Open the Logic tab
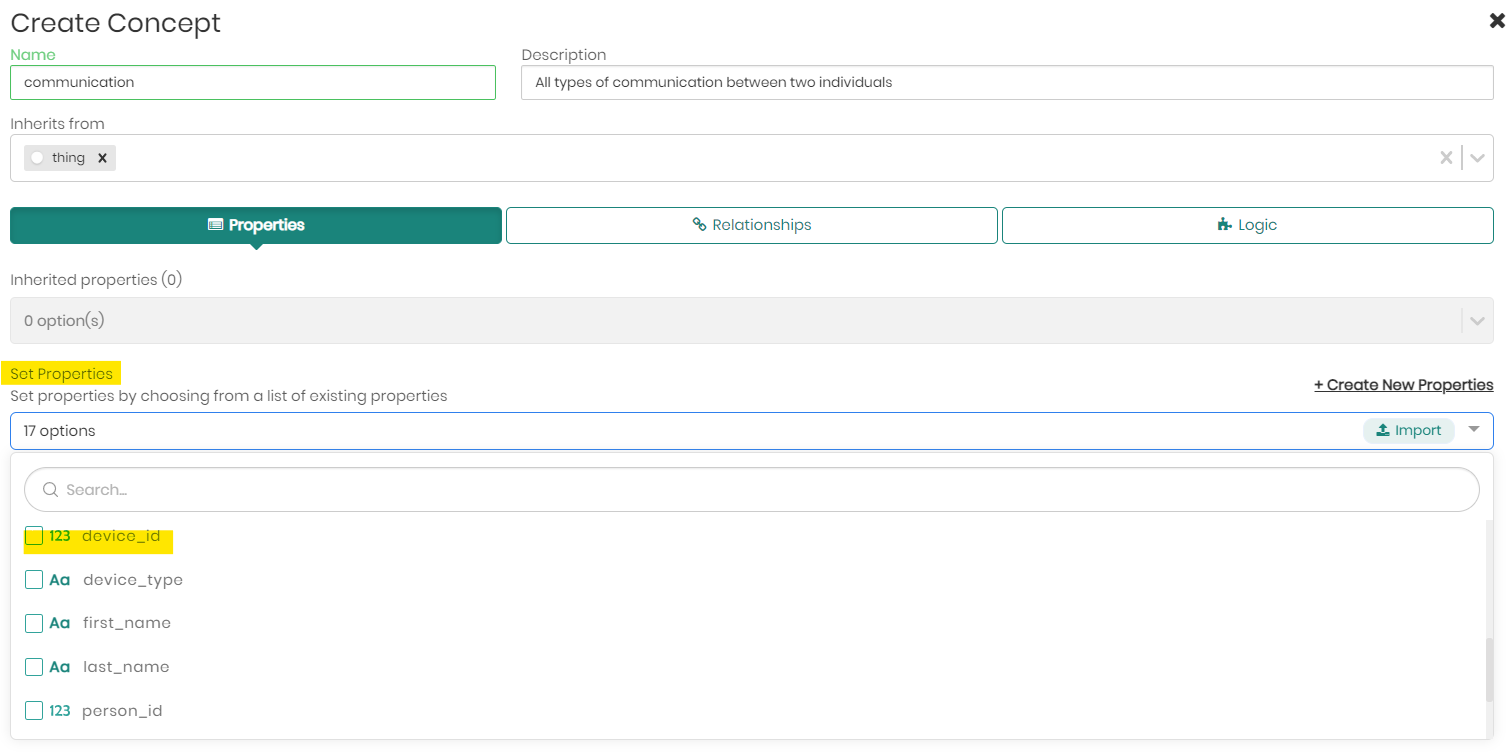 point(1247,225)
